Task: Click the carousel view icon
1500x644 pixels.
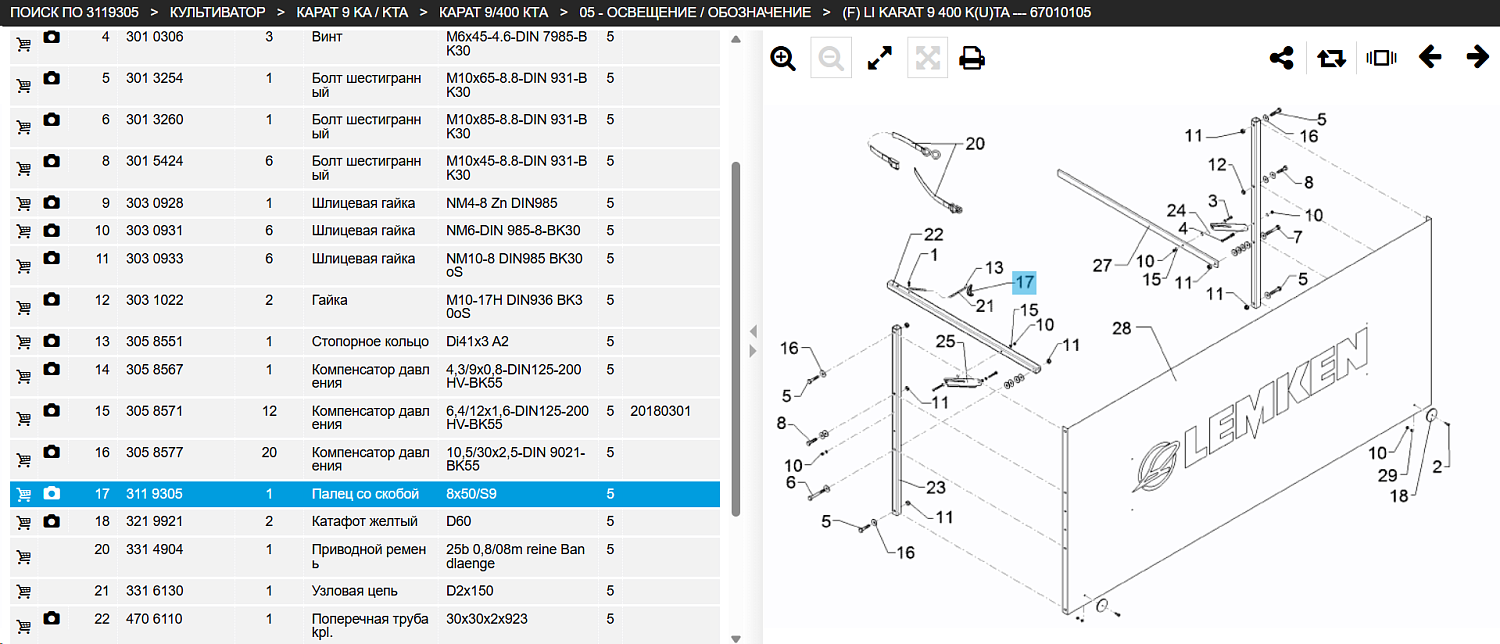Action: 1381,58
